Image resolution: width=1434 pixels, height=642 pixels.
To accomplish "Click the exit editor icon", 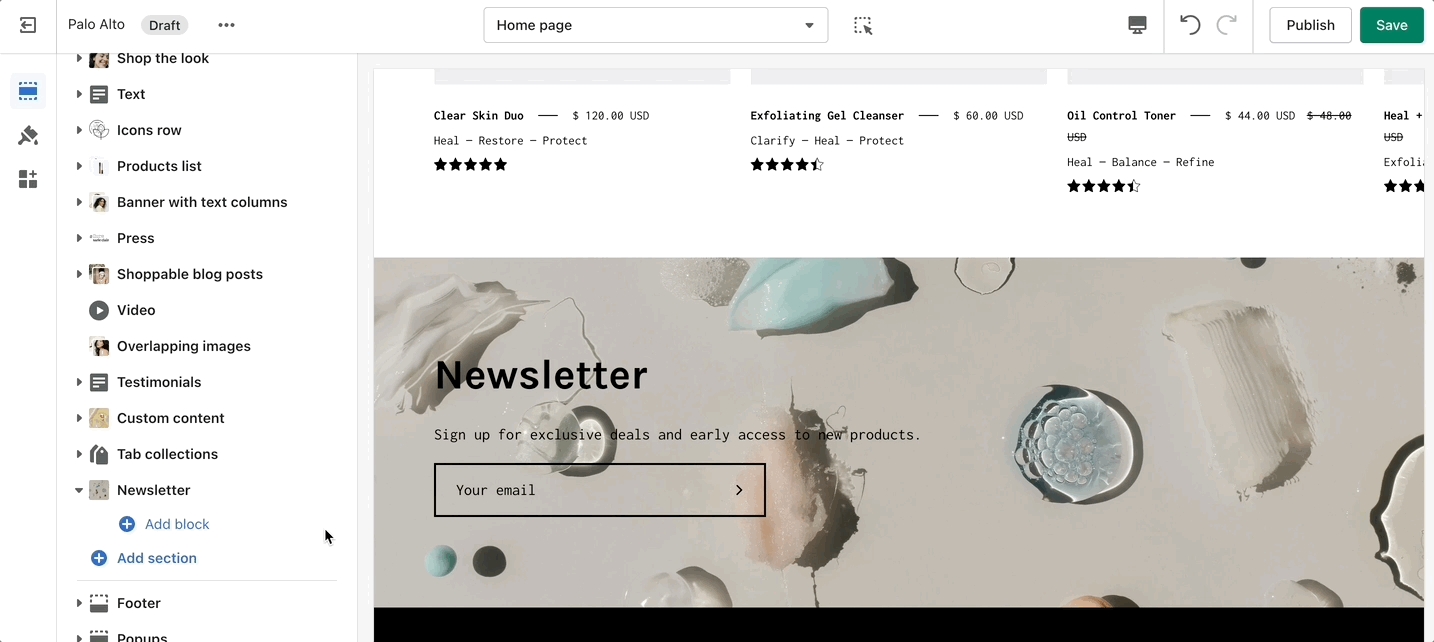I will pyautogui.click(x=28, y=25).
